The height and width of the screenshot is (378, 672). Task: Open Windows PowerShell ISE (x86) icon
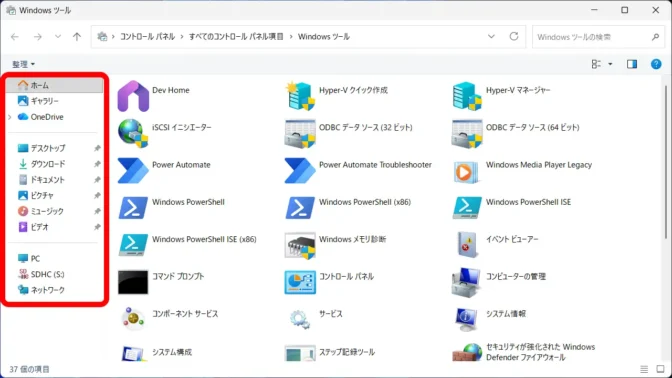tap(133, 245)
